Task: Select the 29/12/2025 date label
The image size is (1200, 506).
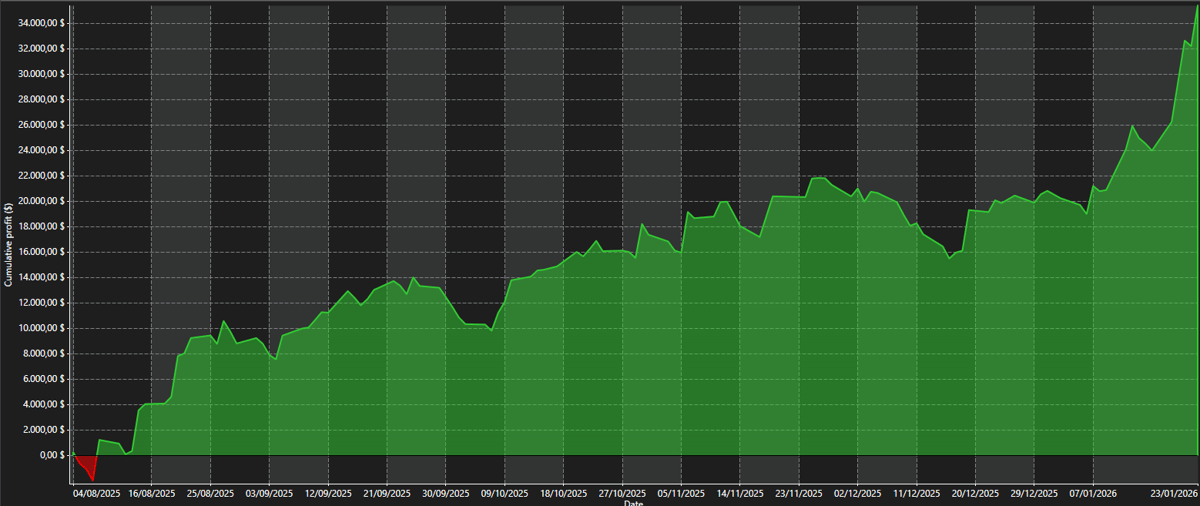Action: tap(1035, 493)
